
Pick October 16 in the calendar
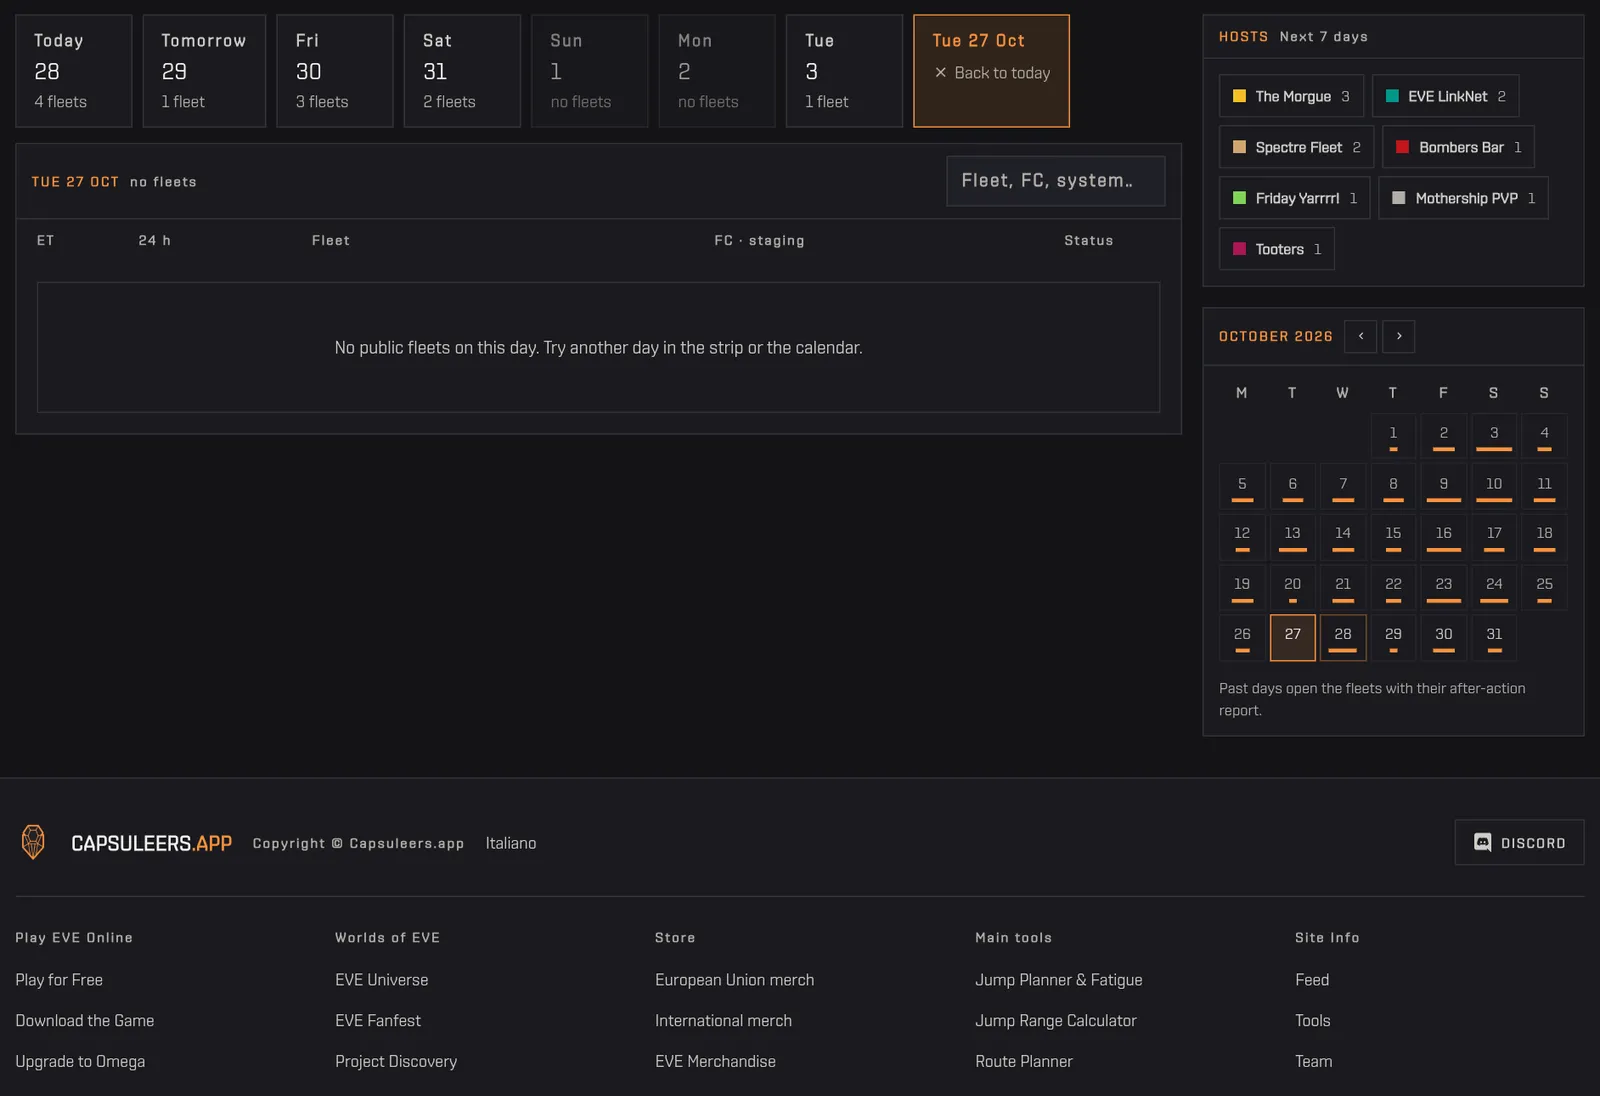point(1443,537)
